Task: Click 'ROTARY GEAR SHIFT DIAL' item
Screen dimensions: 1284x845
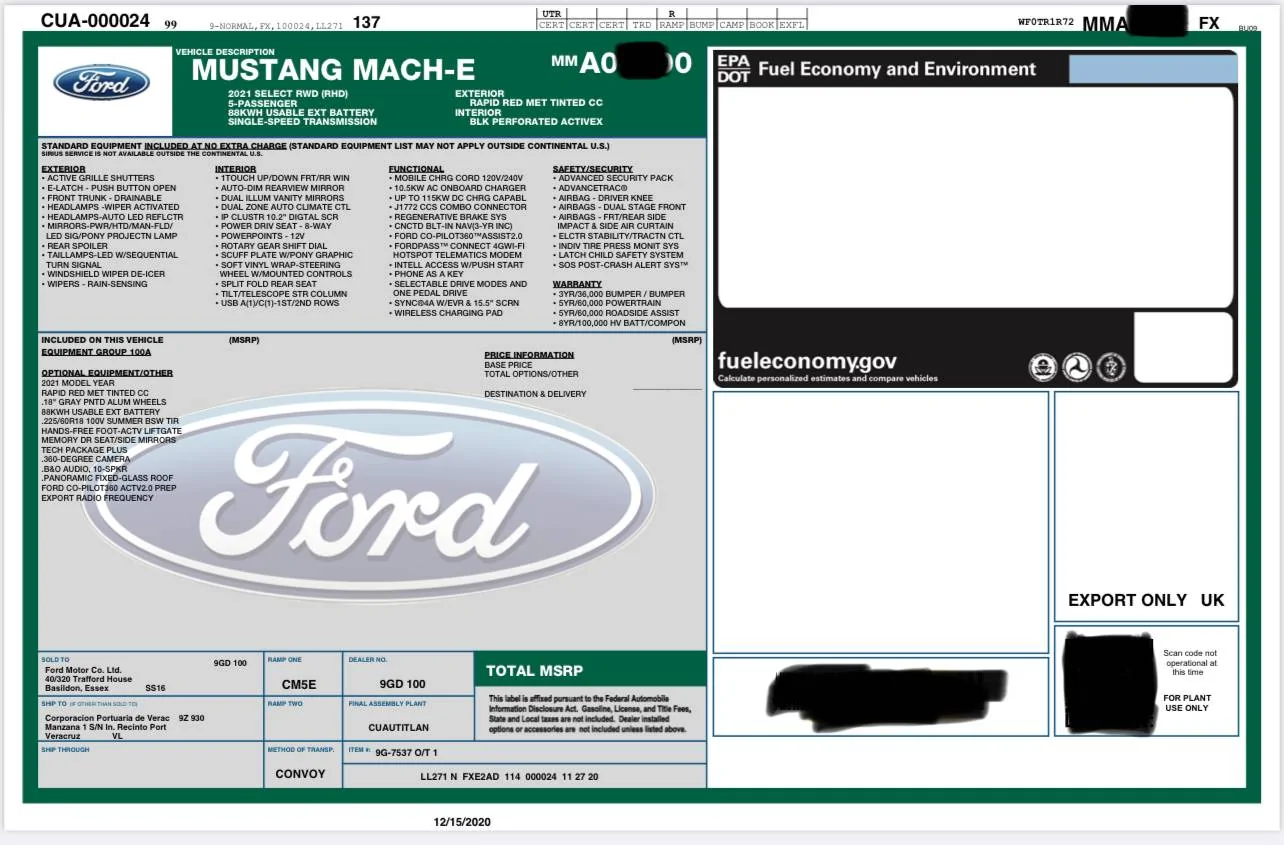Action: (x=273, y=246)
